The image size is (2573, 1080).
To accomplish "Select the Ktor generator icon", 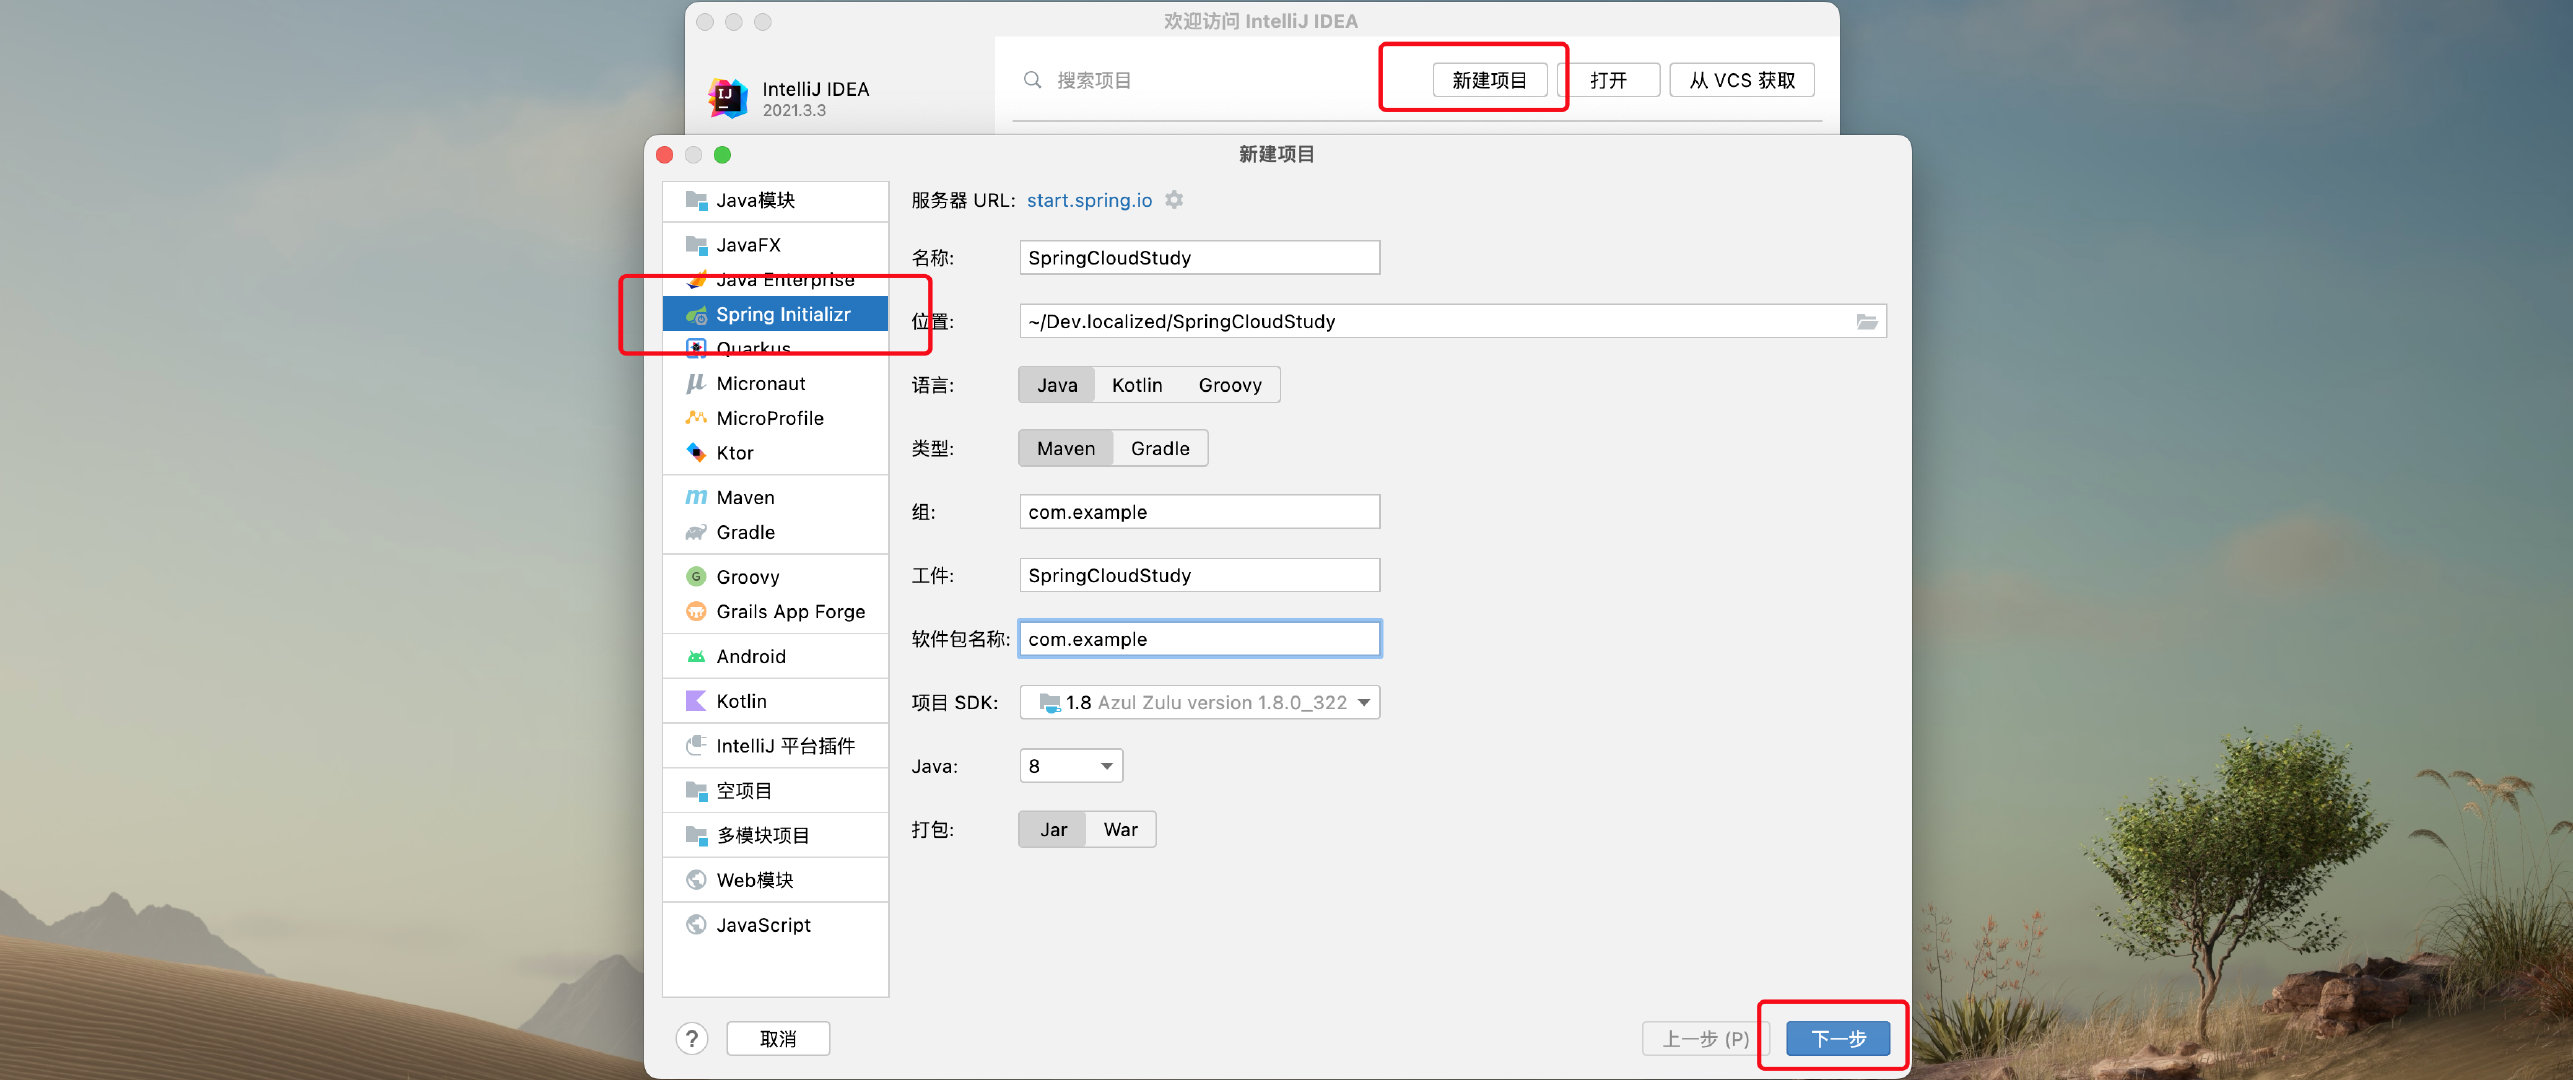I will [x=696, y=453].
